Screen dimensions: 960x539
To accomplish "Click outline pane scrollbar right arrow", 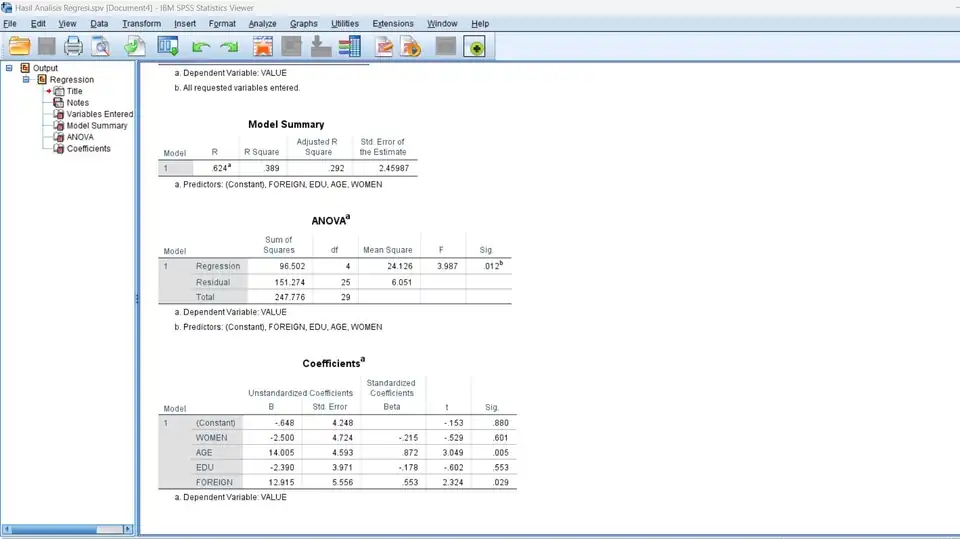I will (128, 529).
